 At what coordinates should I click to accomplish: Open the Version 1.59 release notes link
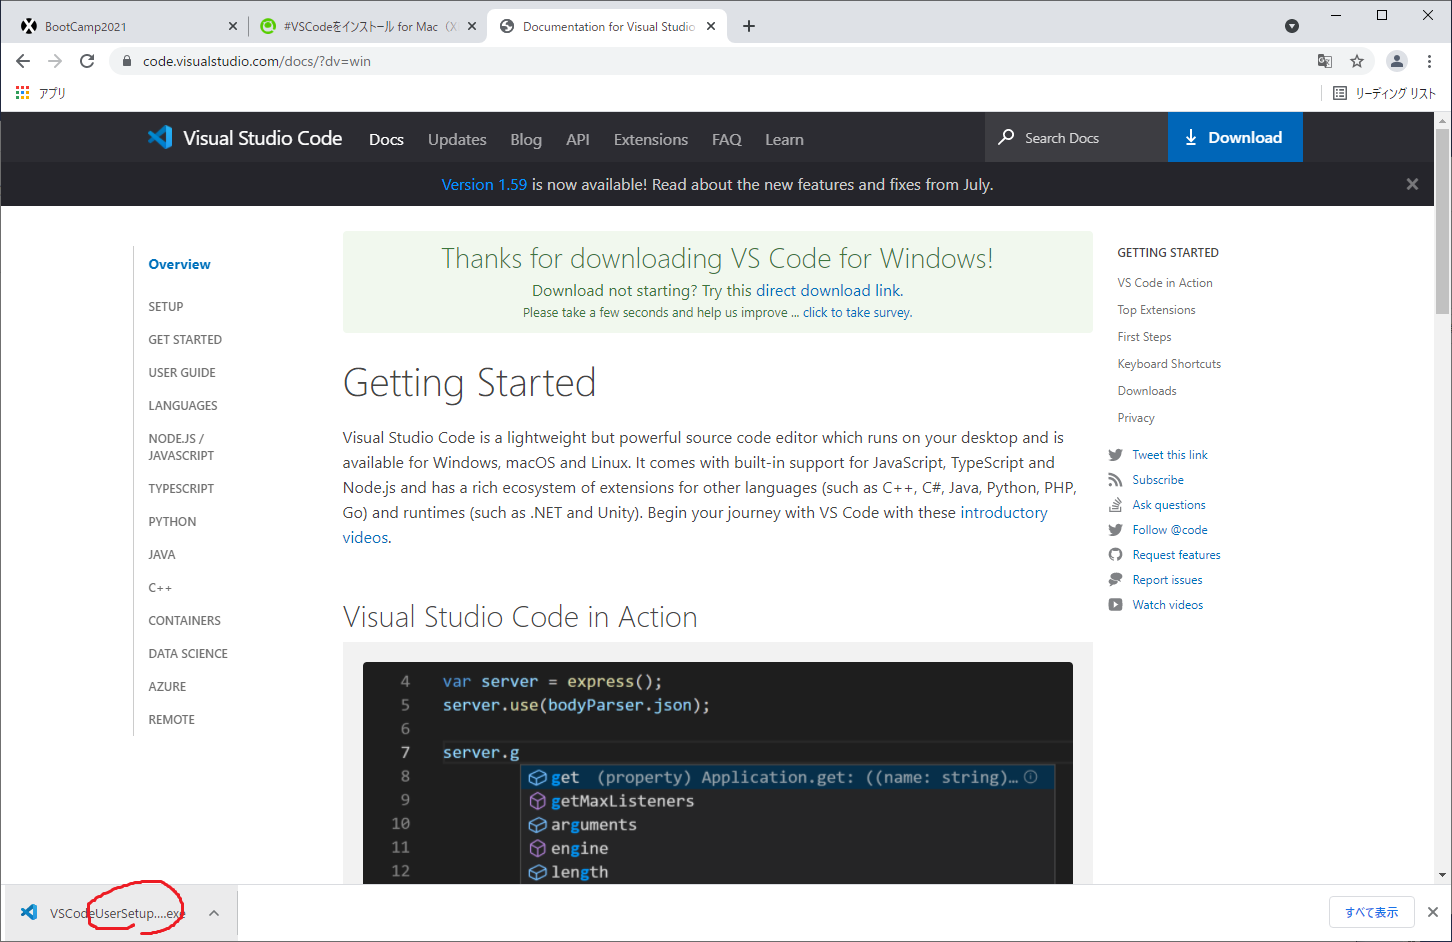coord(484,184)
